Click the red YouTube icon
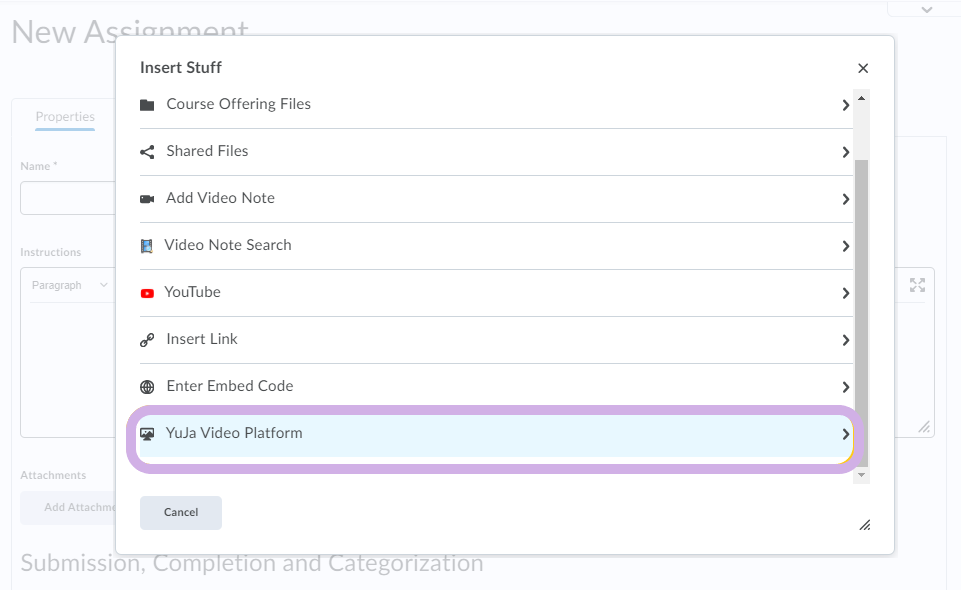 [x=147, y=293]
